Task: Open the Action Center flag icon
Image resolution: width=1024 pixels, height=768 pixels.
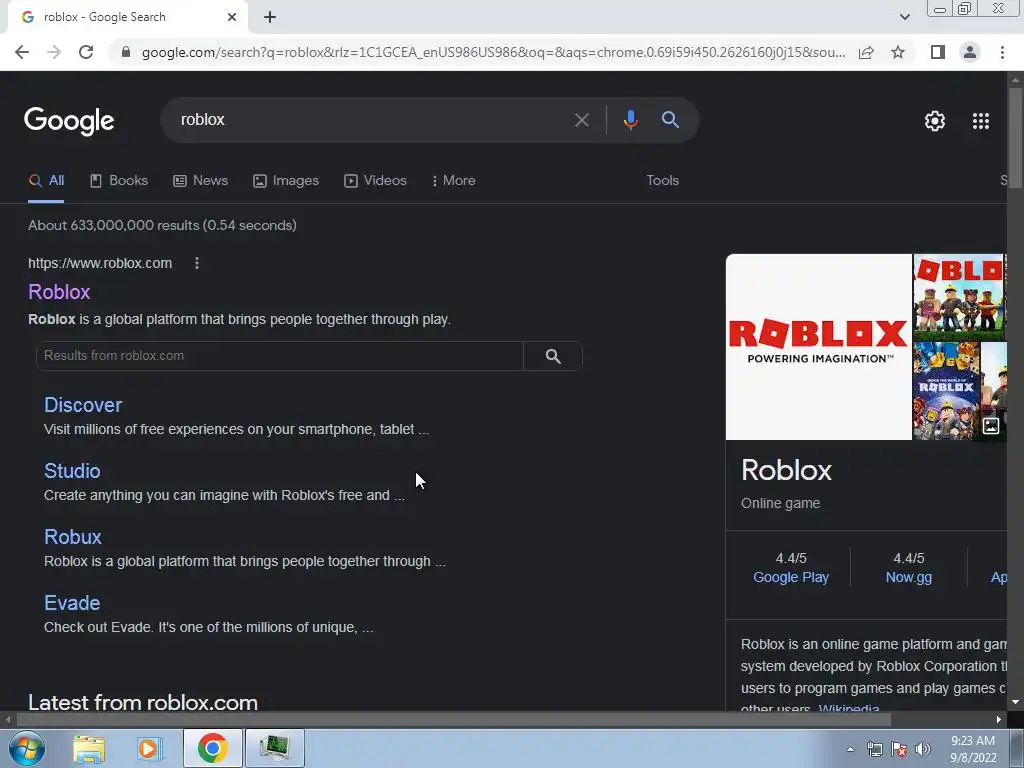Action: [x=899, y=750]
